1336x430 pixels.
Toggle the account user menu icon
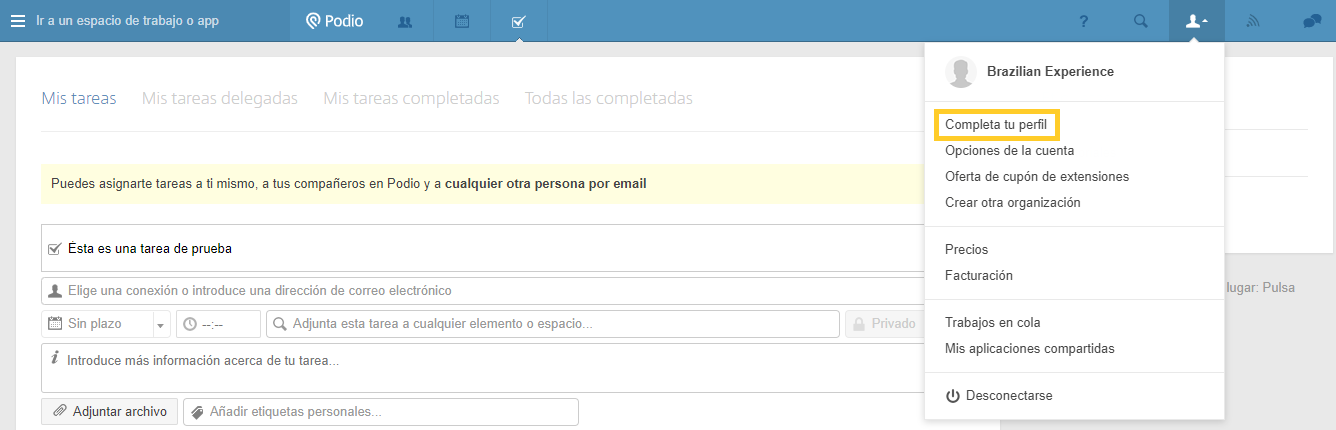1196,21
